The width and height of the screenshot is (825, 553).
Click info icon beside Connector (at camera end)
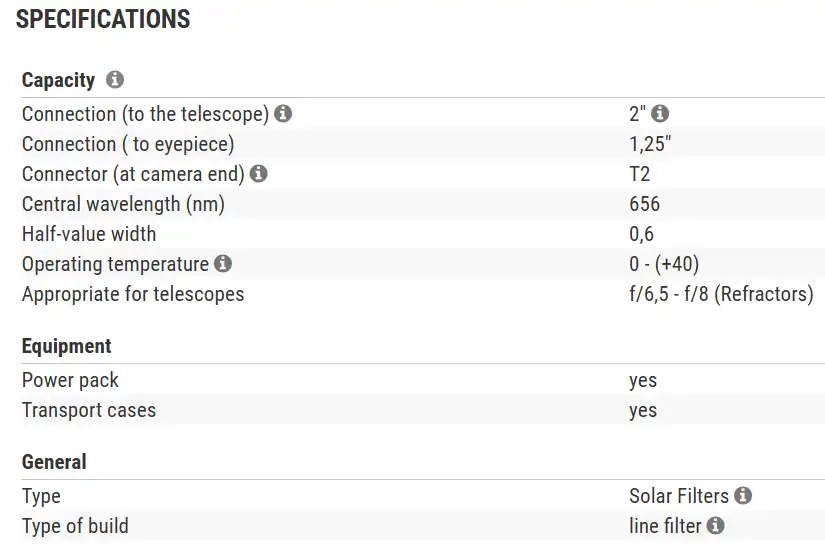259,174
